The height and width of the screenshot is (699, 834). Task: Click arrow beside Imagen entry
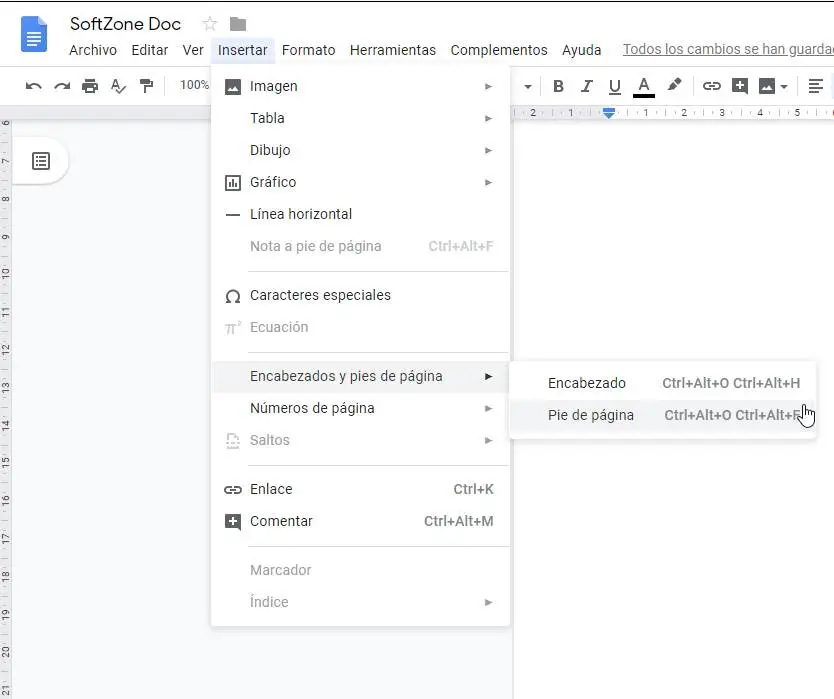click(488, 86)
